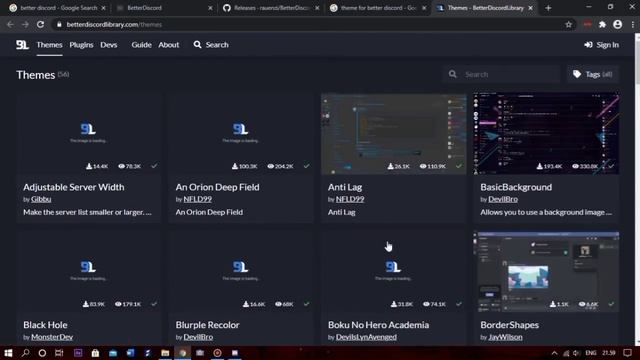Click the eye icon on Blurple Recolor card
640x360 pixels.
(278, 304)
